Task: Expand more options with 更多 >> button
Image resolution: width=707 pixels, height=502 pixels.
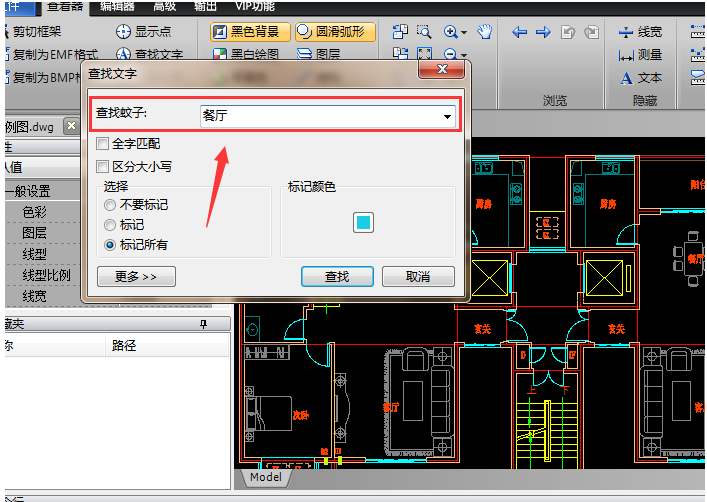Action: pyautogui.click(x=137, y=276)
